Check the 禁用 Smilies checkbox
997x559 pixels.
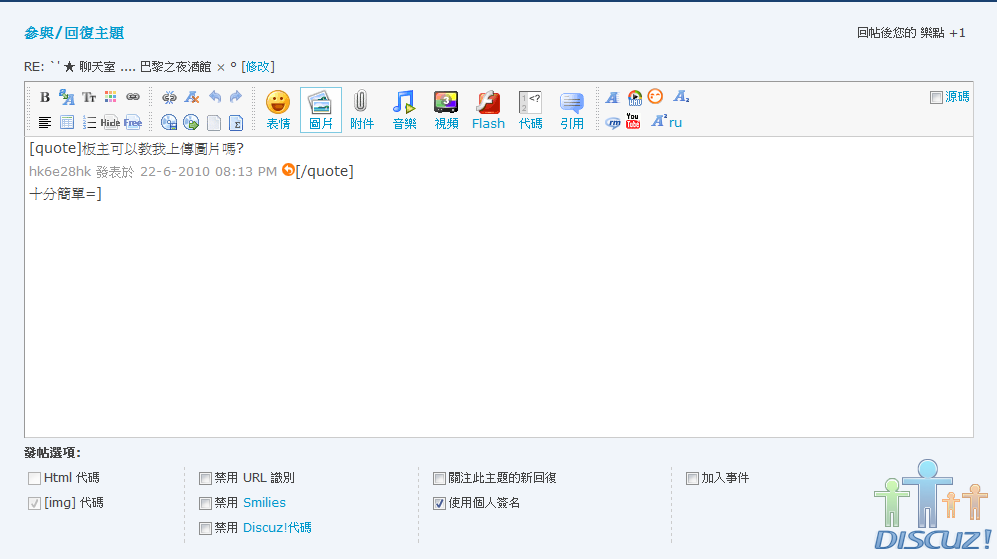pos(205,504)
